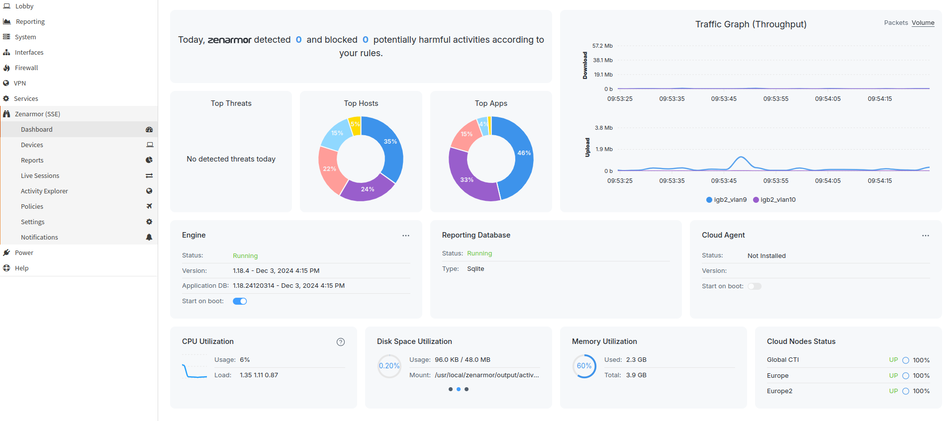950x421 pixels.
Task: Click the CPU Utilization help question icon
Action: [341, 342]
